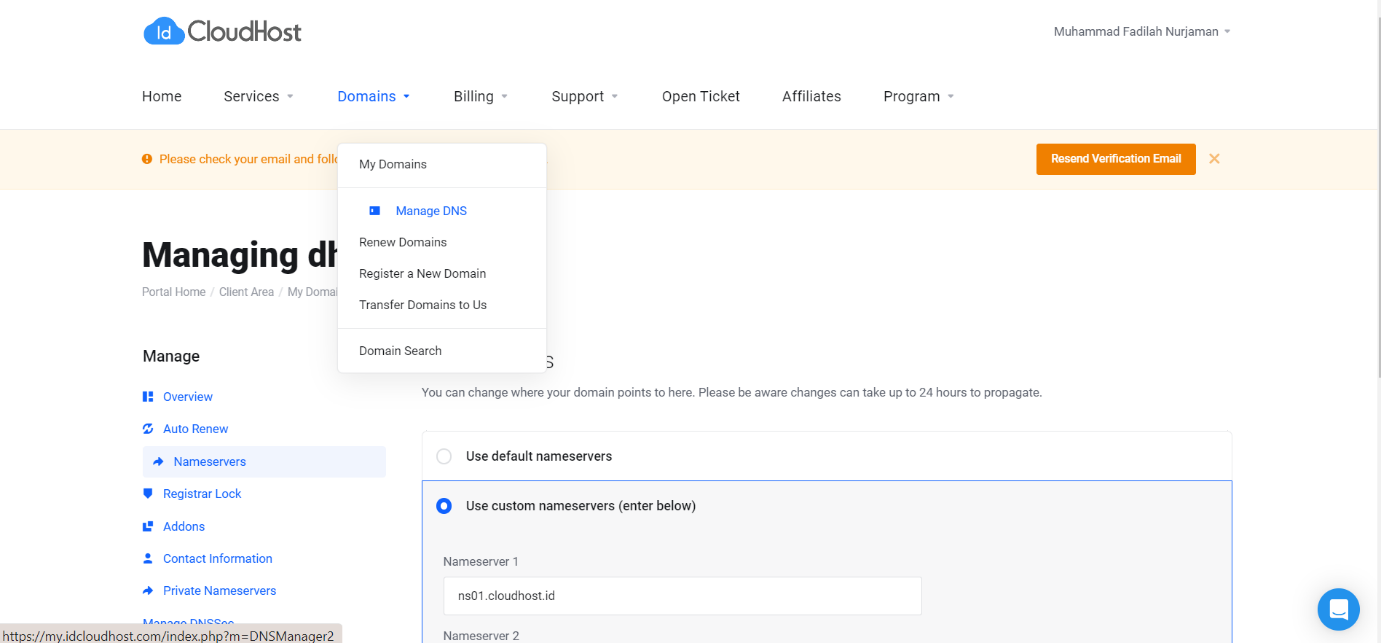Open the Registrar Lock sidebar link
This screenshot has width=1381, height=643.
[x=202, y=494]
